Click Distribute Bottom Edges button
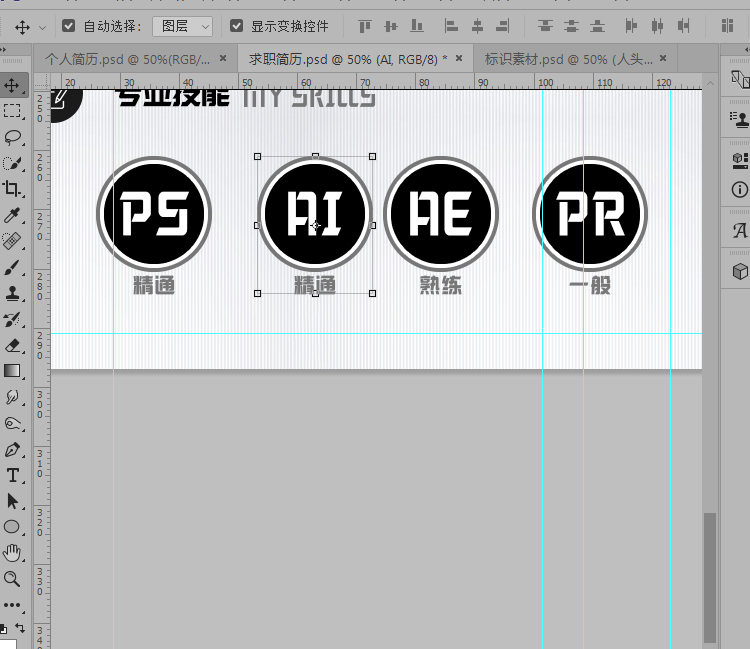Viewport: 750px width, 649px height. pos(597,26)
